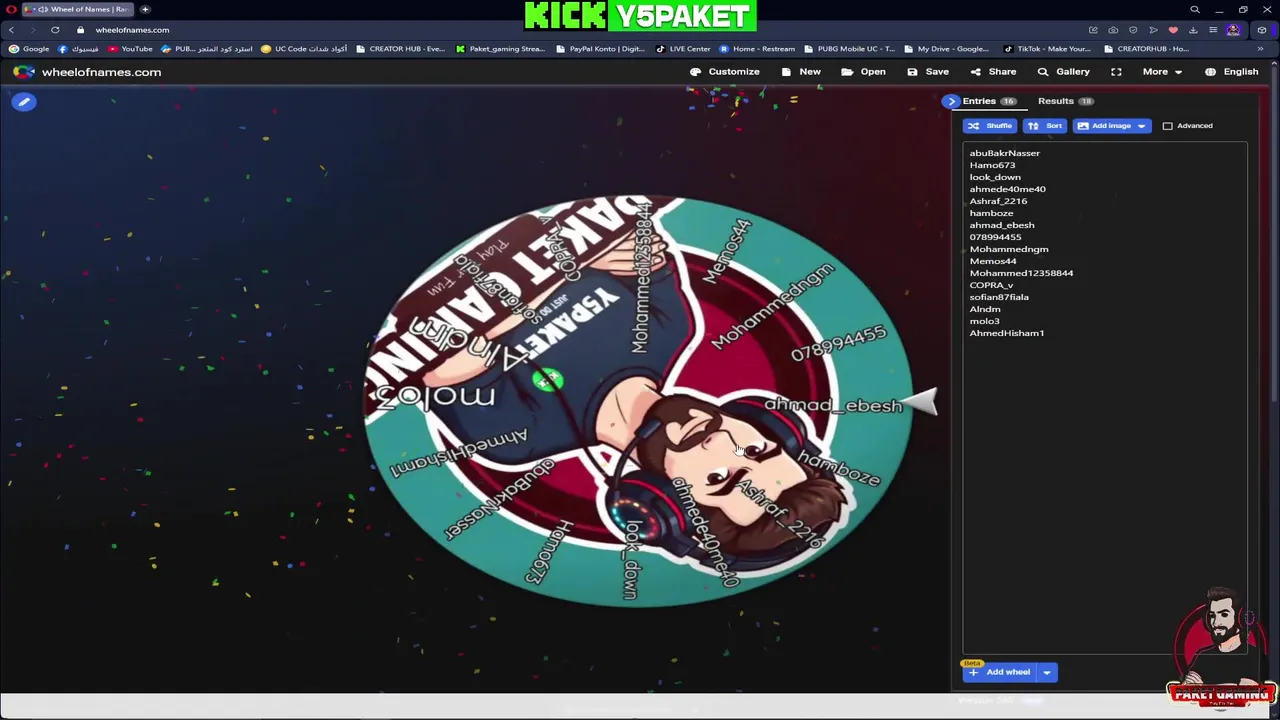
Task: Click the camera snapshot icon in toolbar
Action: (x=1113, y=30)
